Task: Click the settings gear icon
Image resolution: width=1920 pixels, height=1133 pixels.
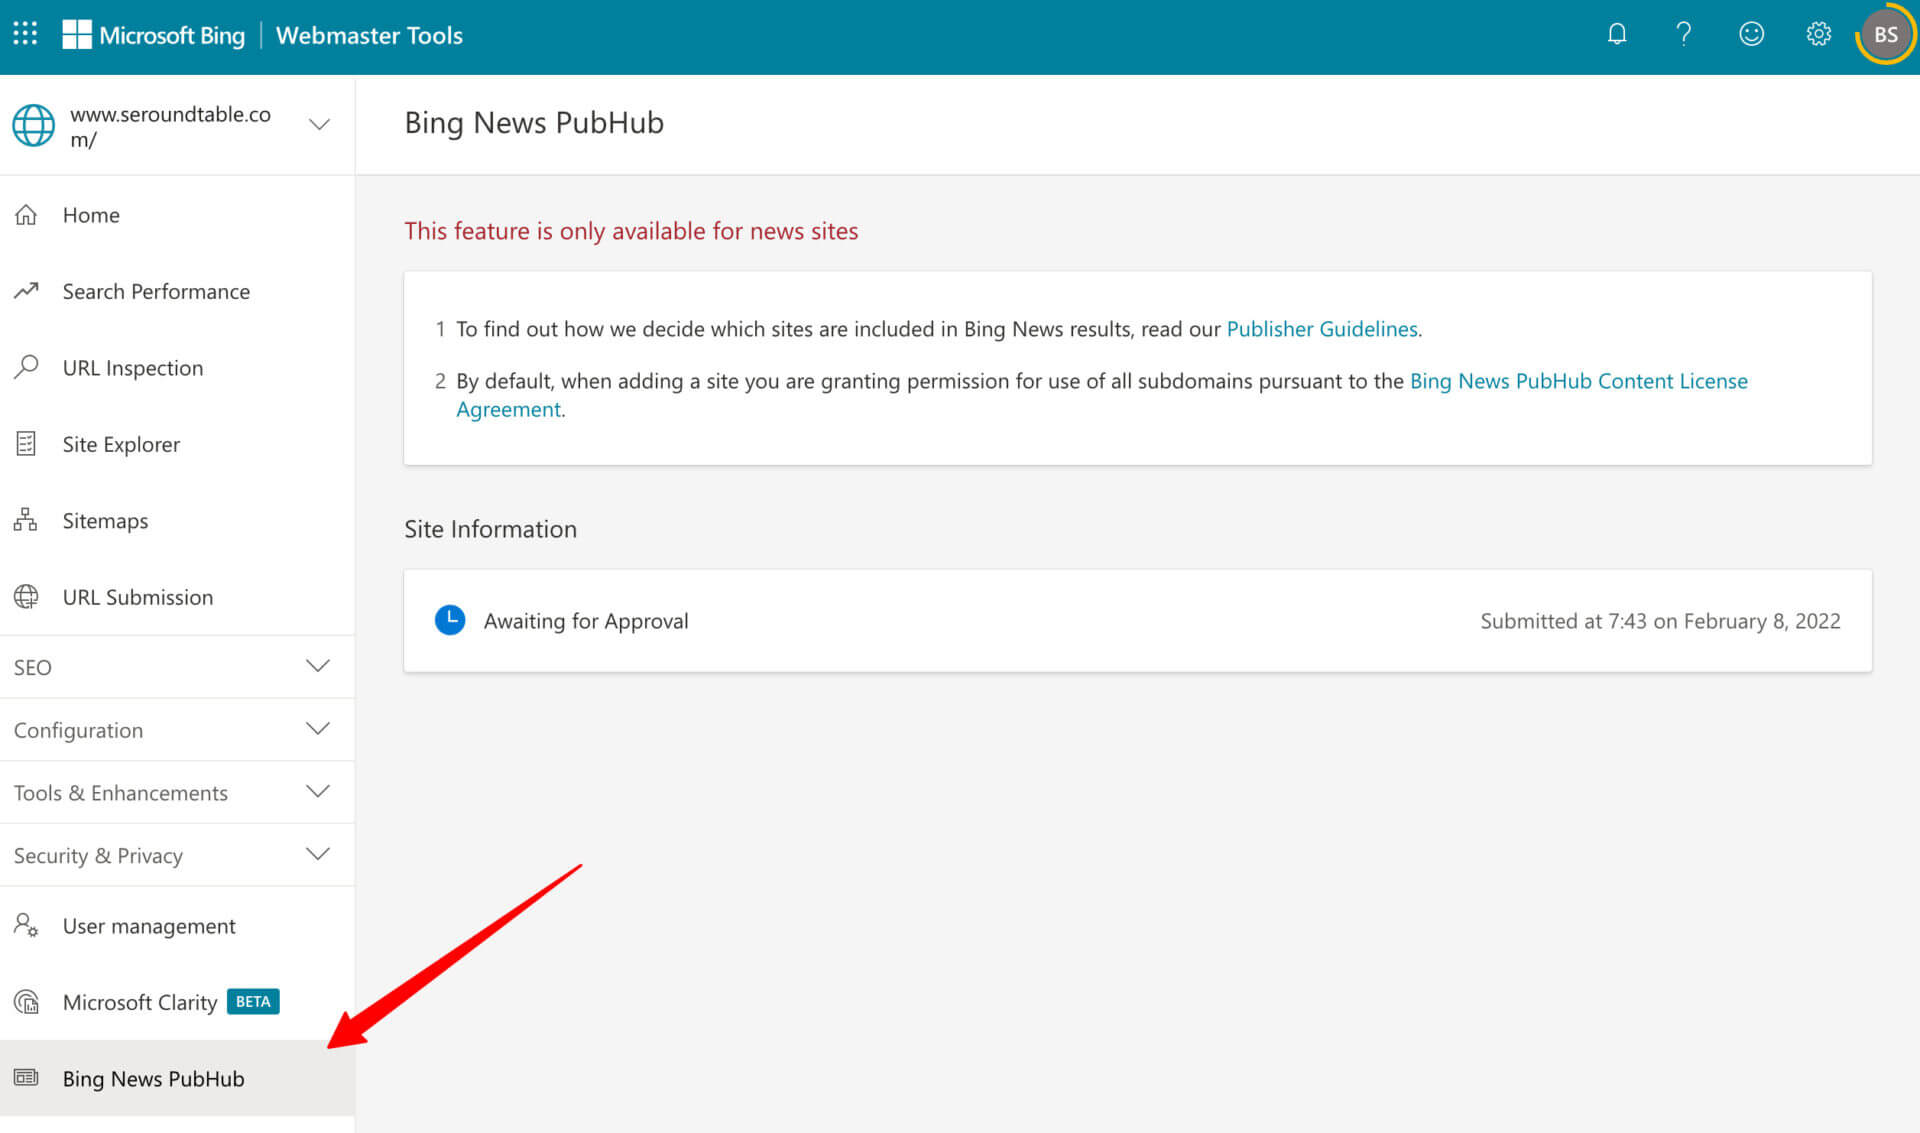Action: pos(1819,35)
